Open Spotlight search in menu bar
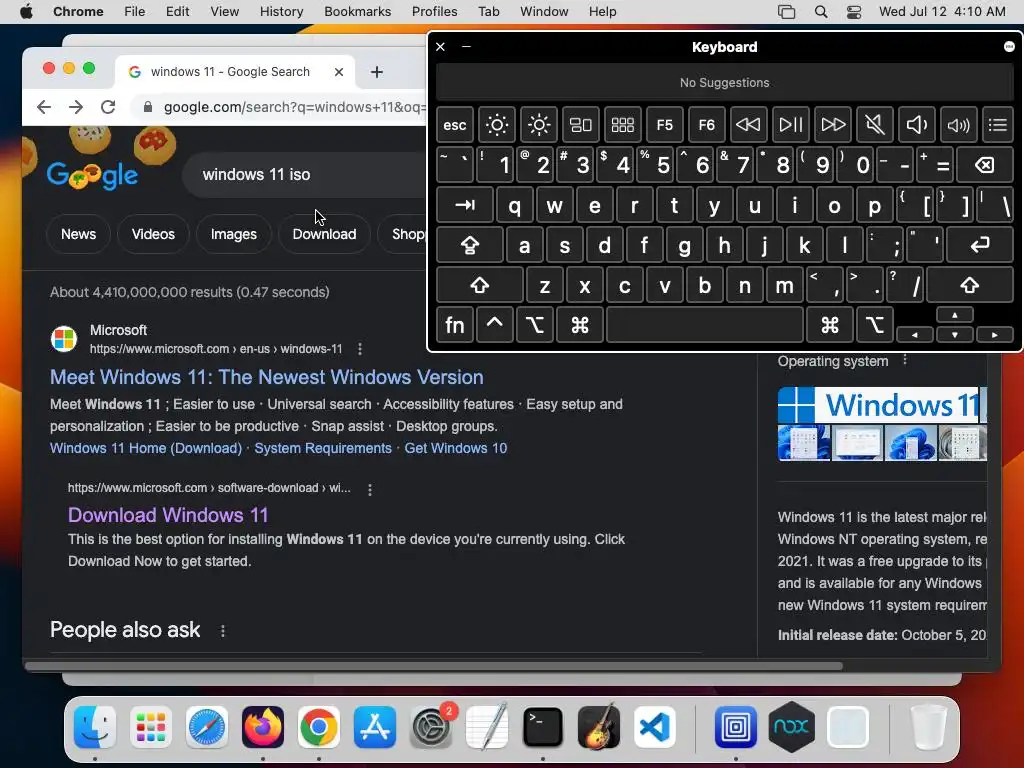 pos(821,12)
